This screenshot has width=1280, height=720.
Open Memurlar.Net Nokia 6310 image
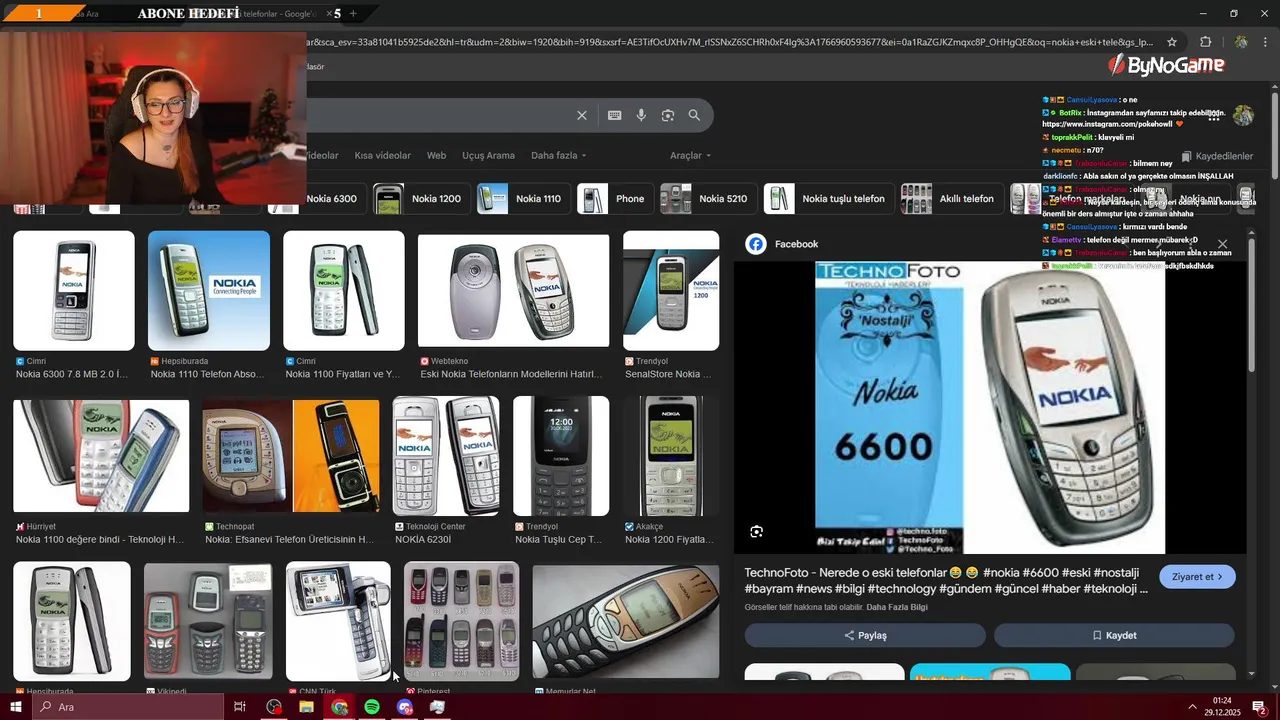click(x=626, y=621)
